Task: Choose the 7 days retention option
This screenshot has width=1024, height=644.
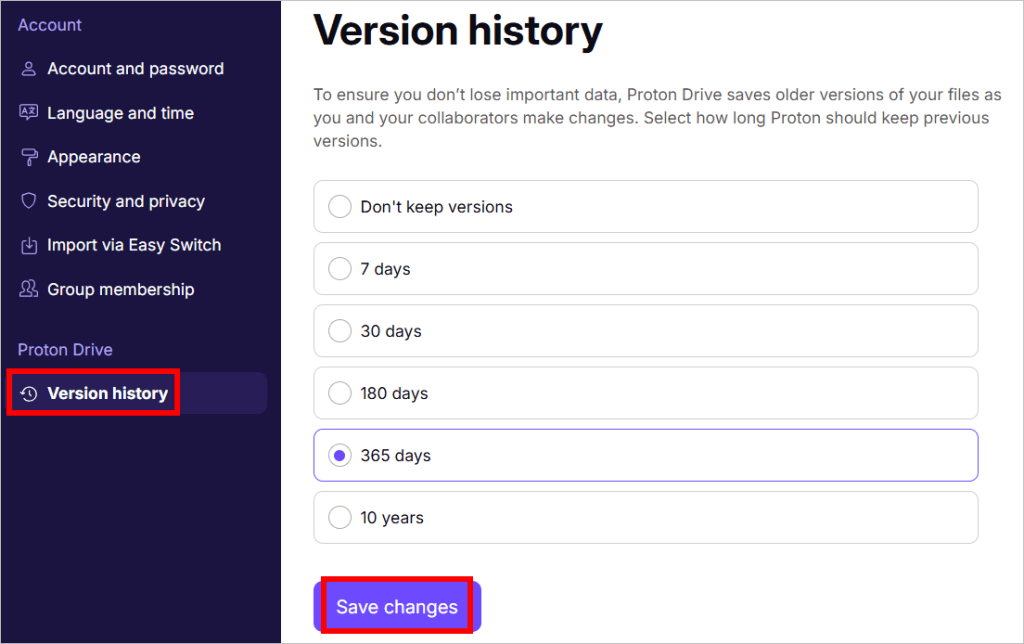Action: [339, 268]
